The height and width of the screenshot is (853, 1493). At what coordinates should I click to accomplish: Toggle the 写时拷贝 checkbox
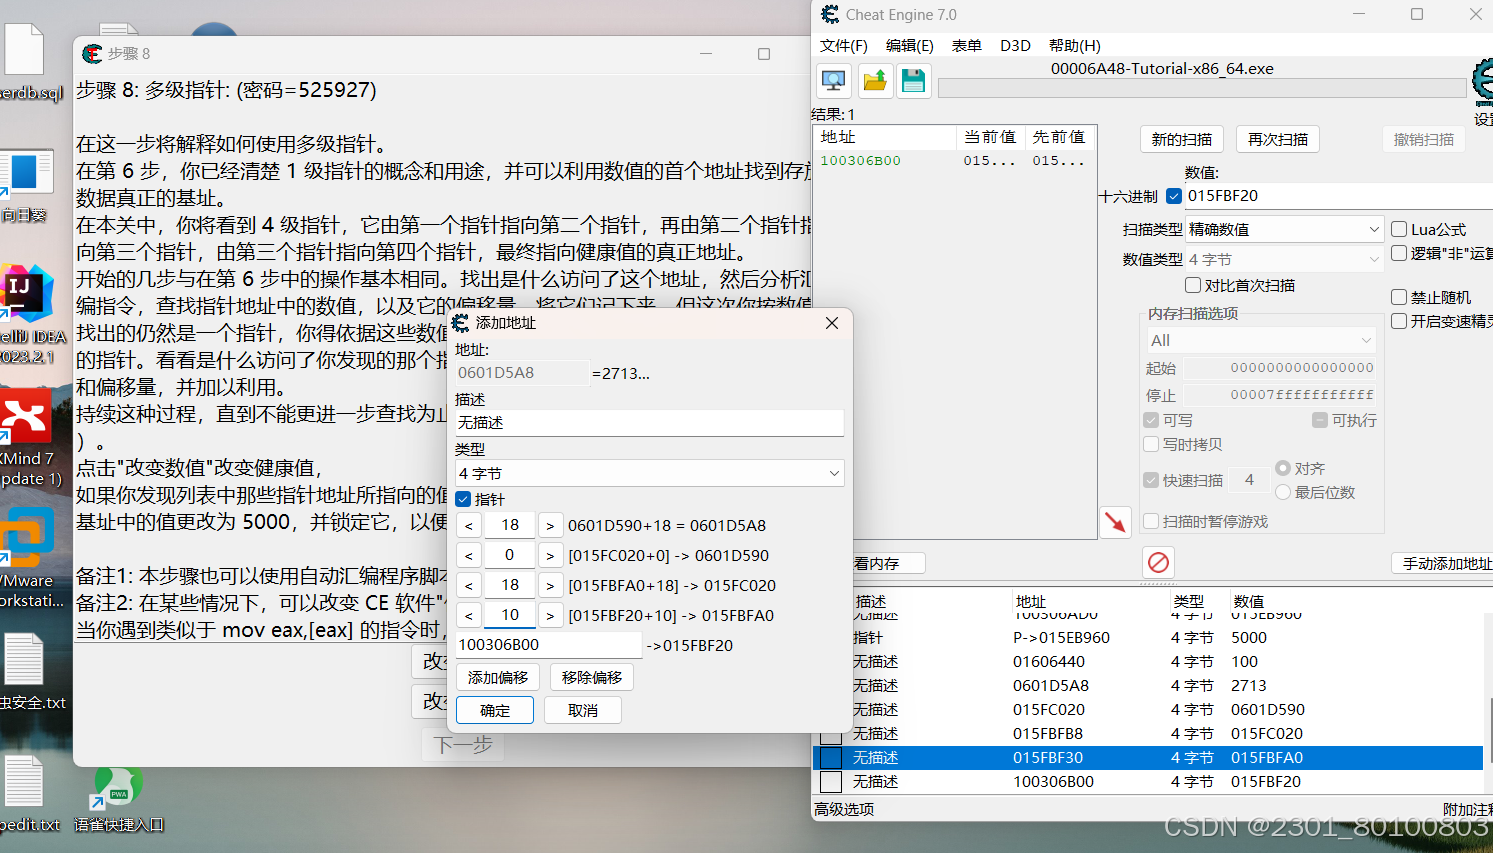click(1151, 444)
